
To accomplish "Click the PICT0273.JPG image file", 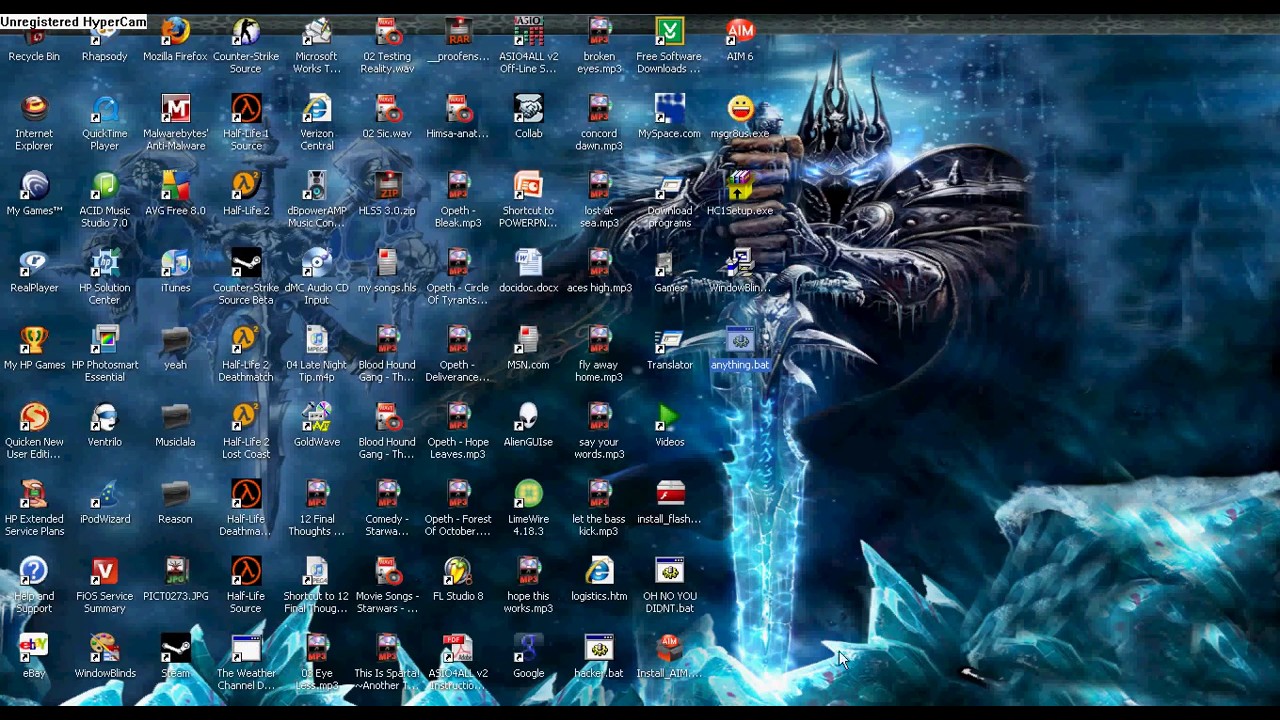I will (x=175, y=578).
